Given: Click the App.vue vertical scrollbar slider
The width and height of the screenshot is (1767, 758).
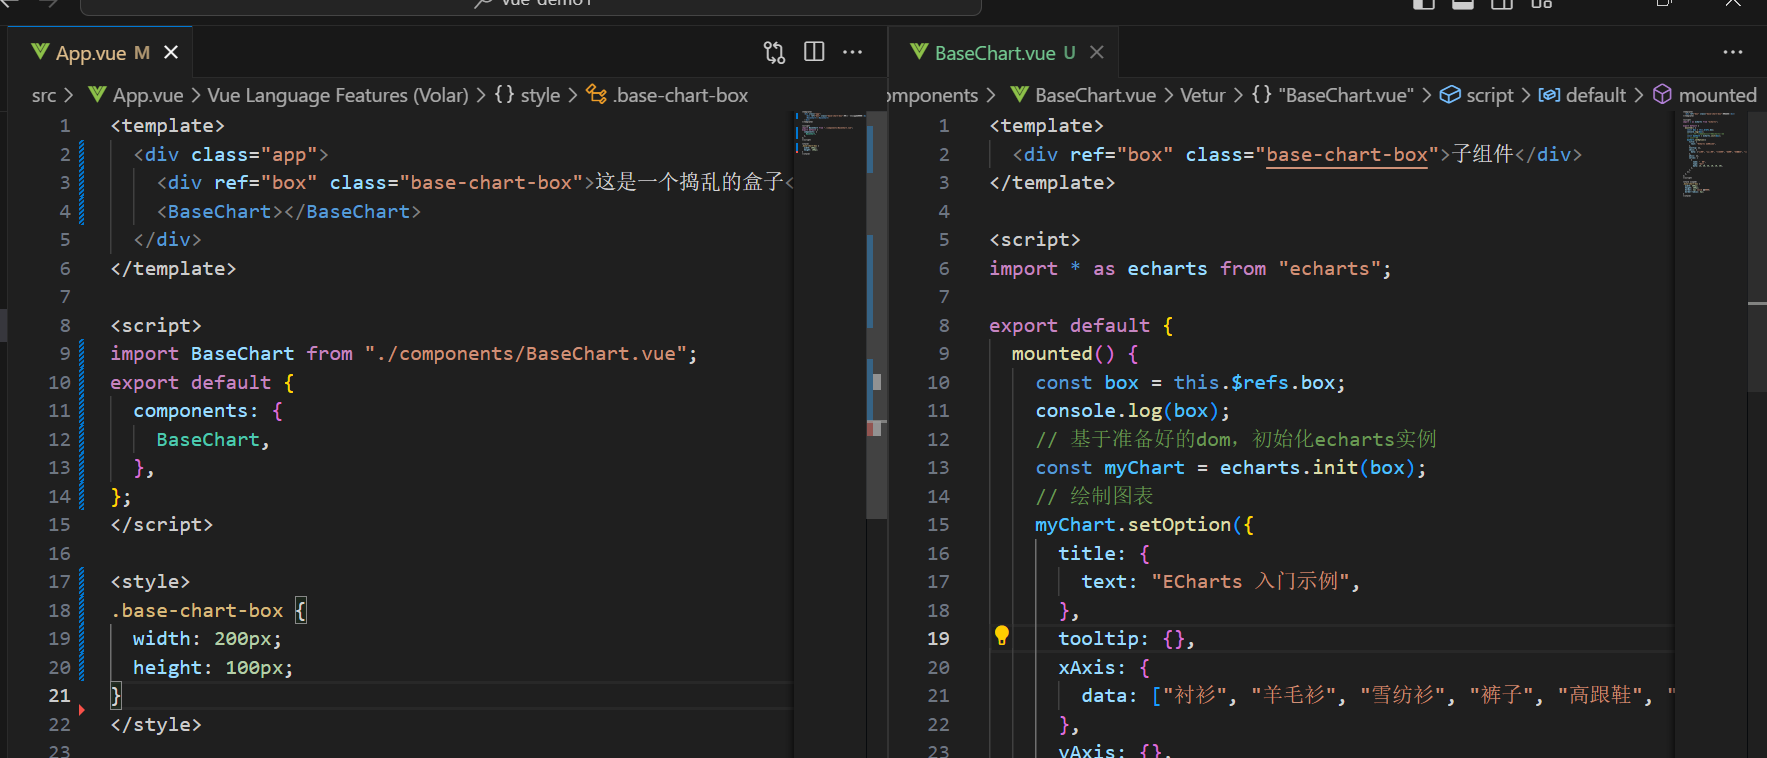Looking at the screenshot, I should (876, 315).
